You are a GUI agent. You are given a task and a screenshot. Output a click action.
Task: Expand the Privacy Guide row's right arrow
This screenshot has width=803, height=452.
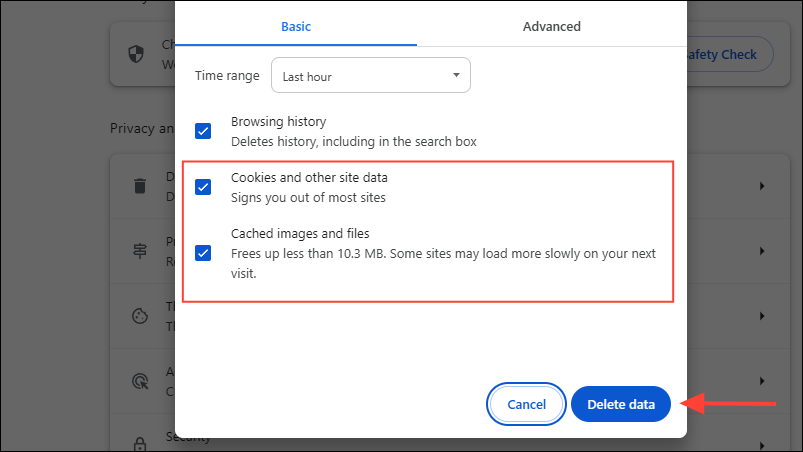point(762,251)
